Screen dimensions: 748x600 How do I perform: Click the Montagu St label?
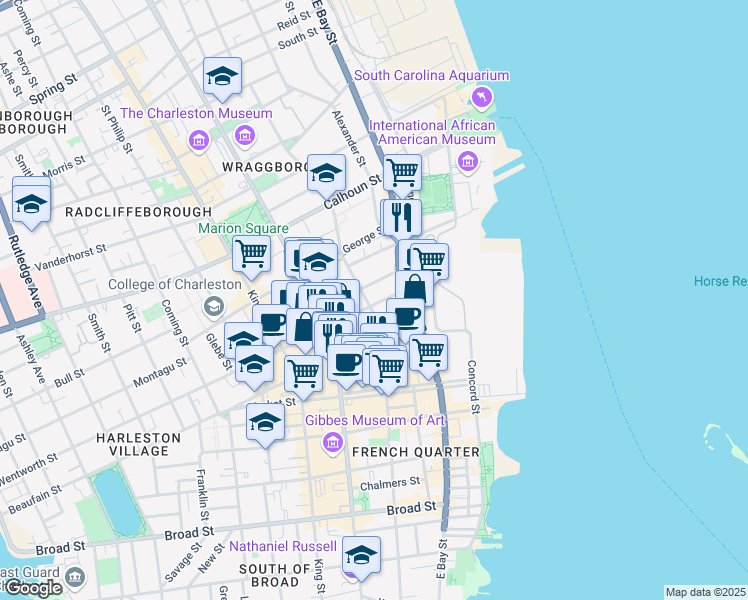point(160,372)
